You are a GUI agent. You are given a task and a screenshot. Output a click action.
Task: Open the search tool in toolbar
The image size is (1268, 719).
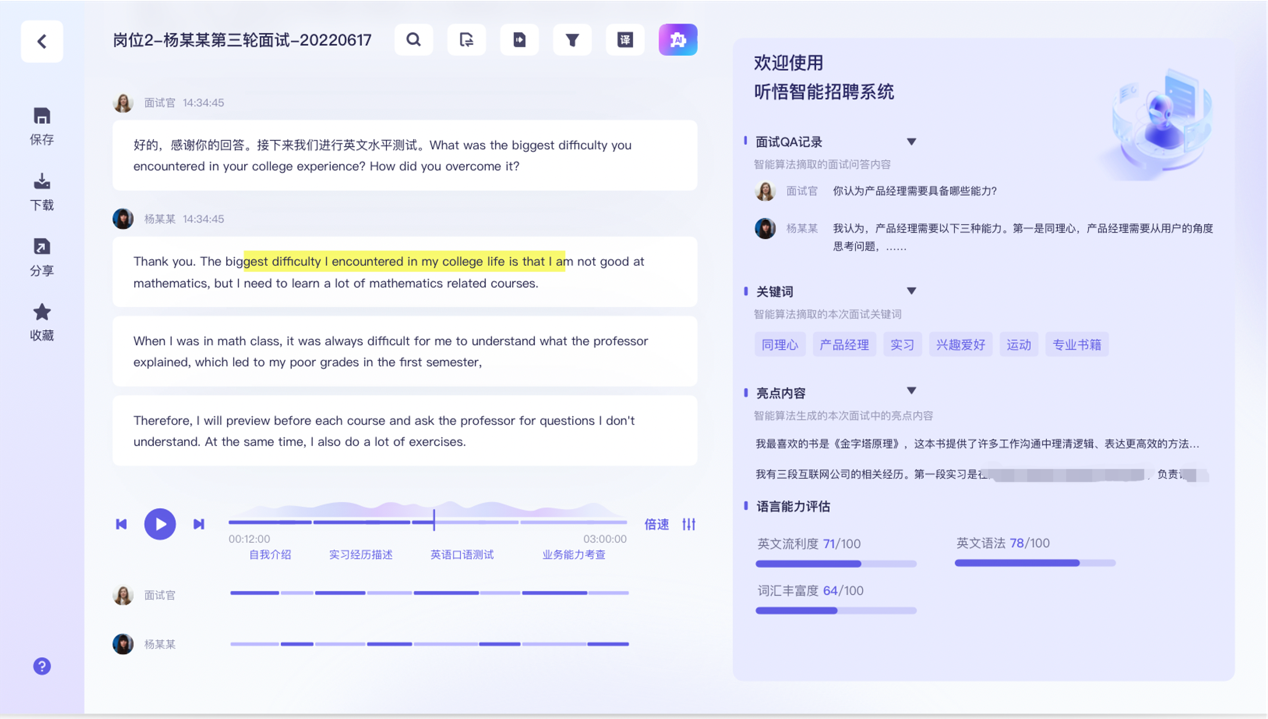pos(414,40)
